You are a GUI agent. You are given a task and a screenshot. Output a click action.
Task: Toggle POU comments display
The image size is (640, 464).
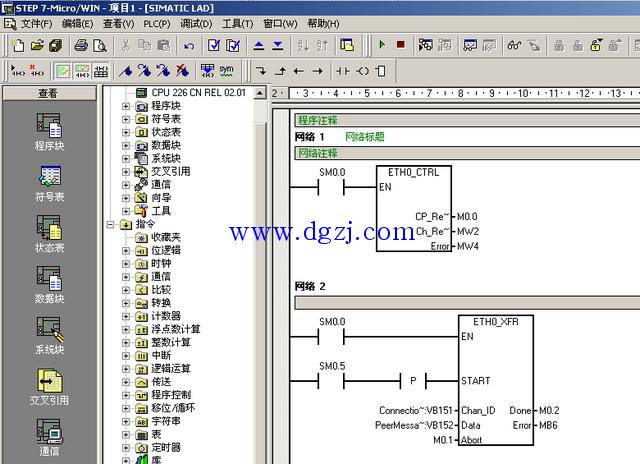[x=63, y=71]
